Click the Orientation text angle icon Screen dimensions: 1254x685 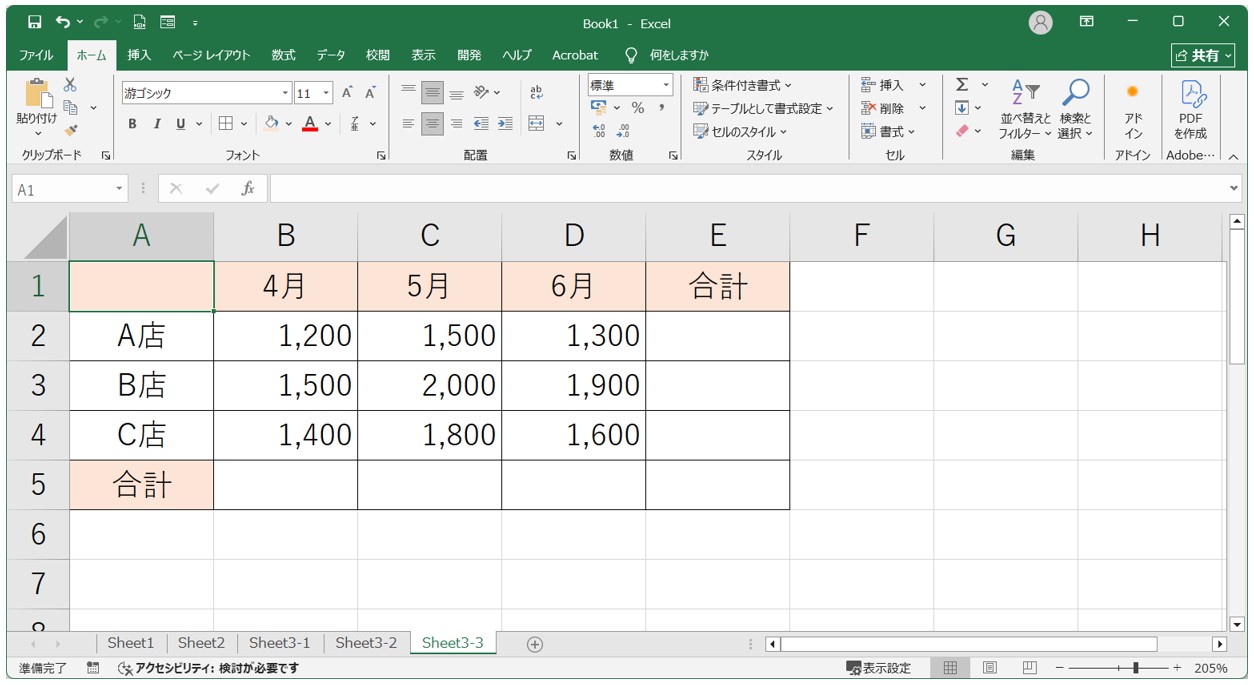(481, 93)
